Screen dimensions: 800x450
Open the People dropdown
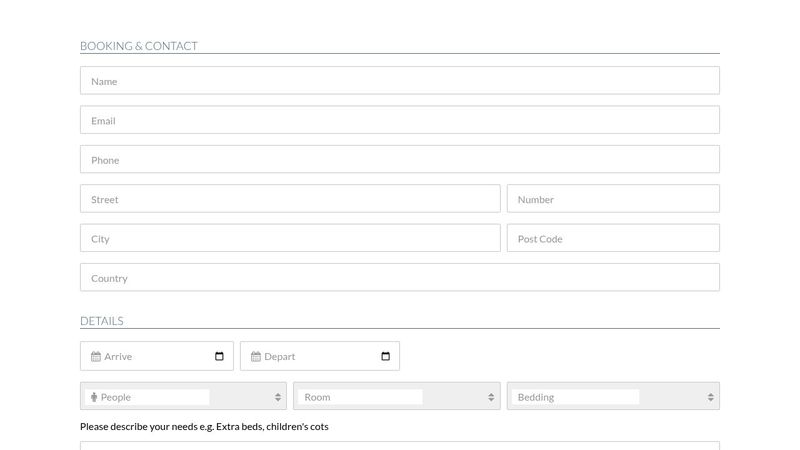[x=183, y=396]
